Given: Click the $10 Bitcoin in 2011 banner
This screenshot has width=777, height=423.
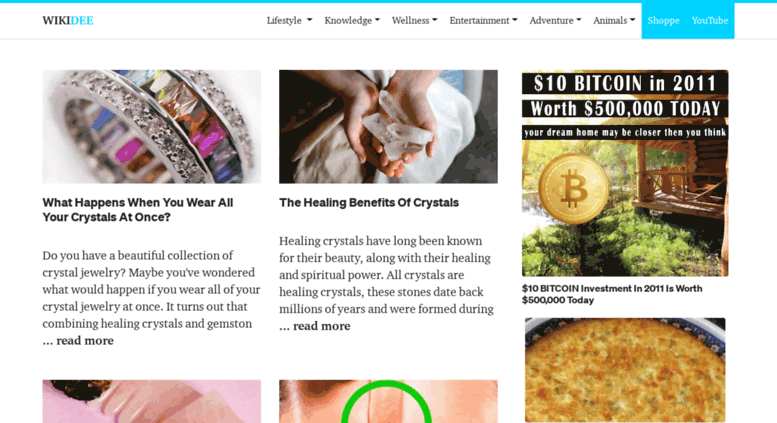Looking at the screenshot, I should click(625, 173).
